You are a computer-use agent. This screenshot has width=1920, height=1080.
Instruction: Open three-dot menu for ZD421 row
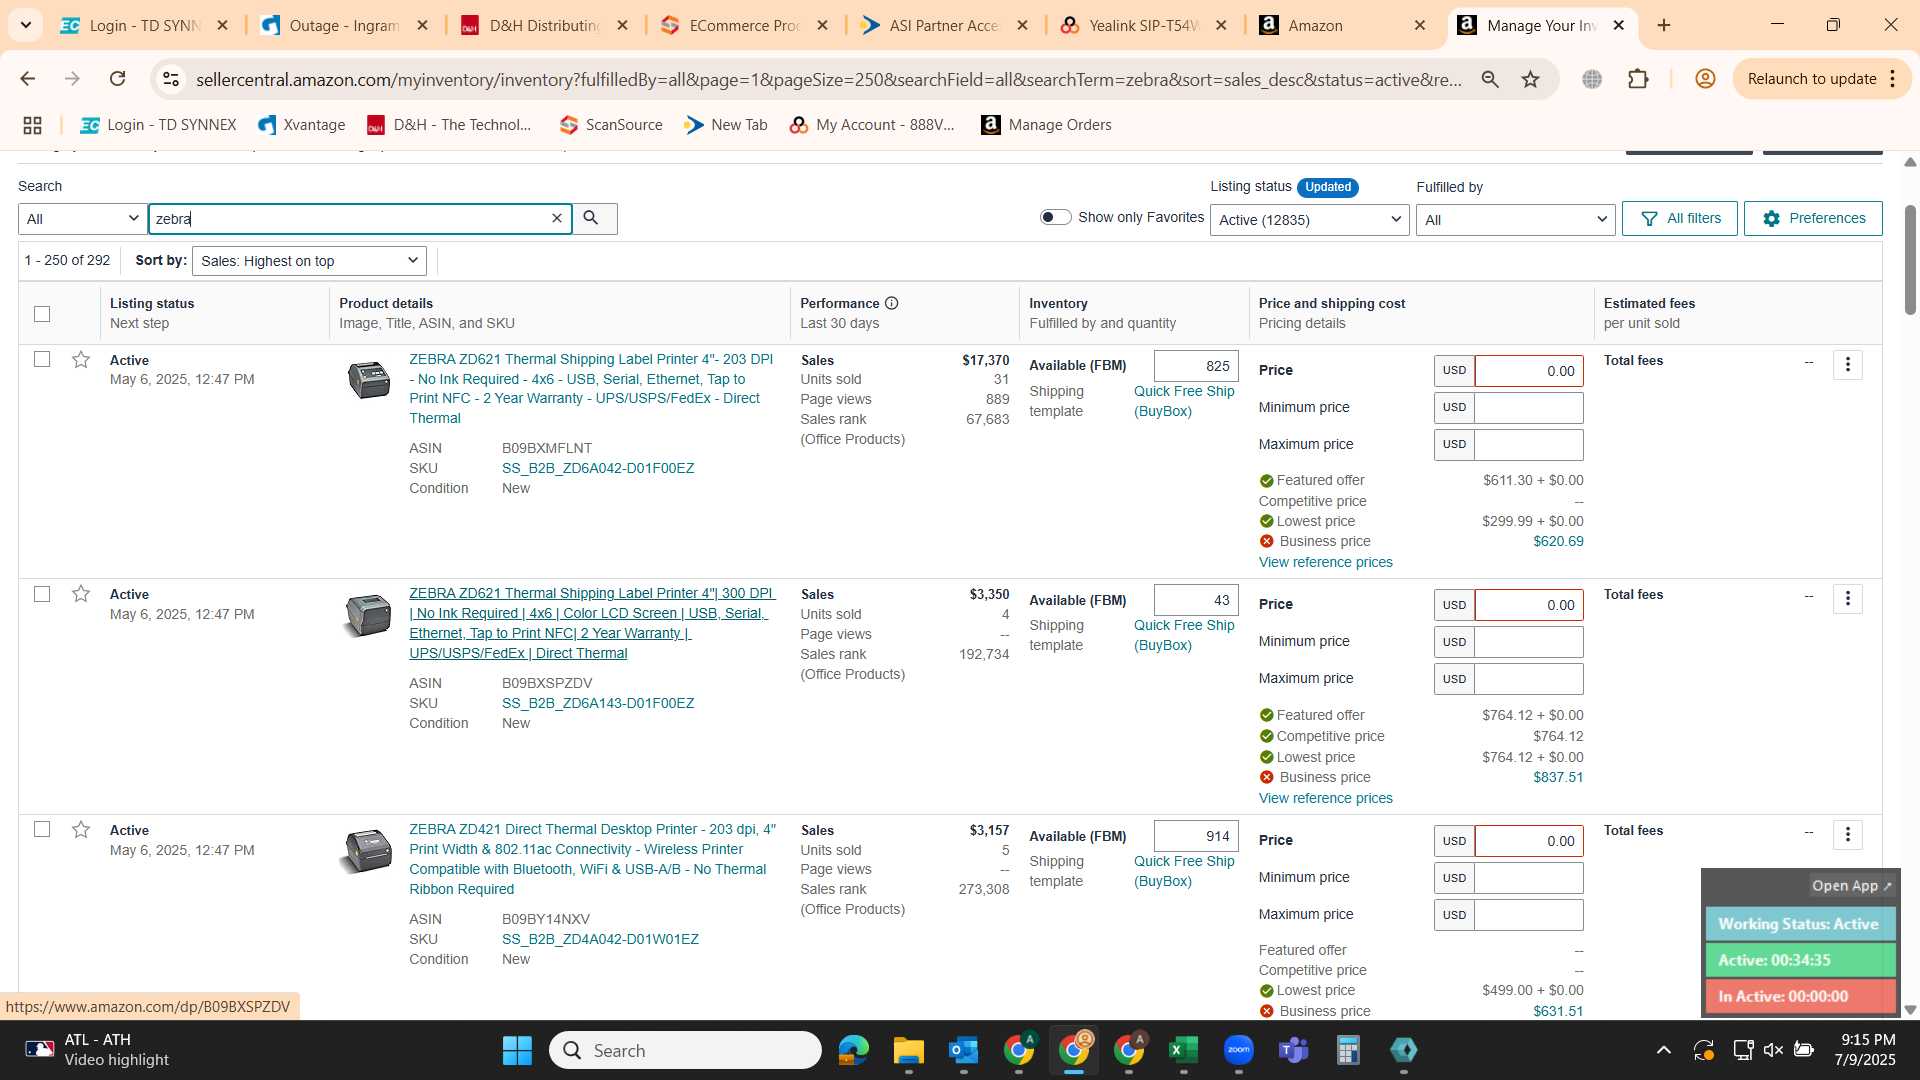[x=1848, y=835]
